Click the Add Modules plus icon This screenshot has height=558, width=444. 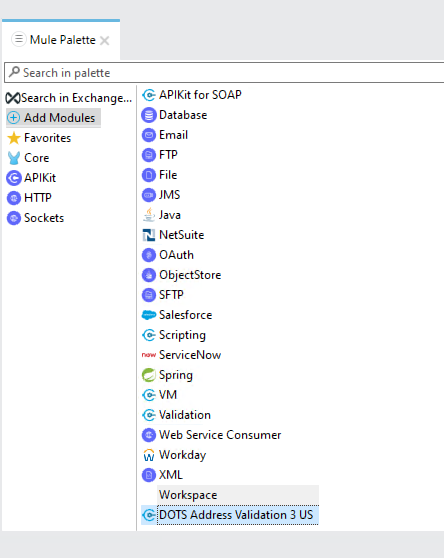[14, 118]
